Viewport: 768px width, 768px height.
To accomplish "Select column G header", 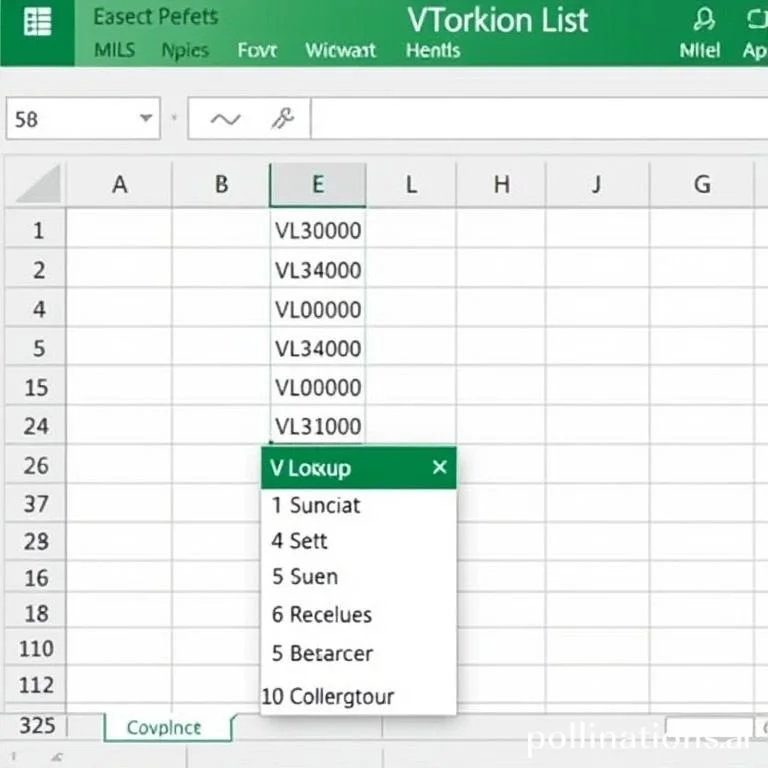I will point(702,185).
